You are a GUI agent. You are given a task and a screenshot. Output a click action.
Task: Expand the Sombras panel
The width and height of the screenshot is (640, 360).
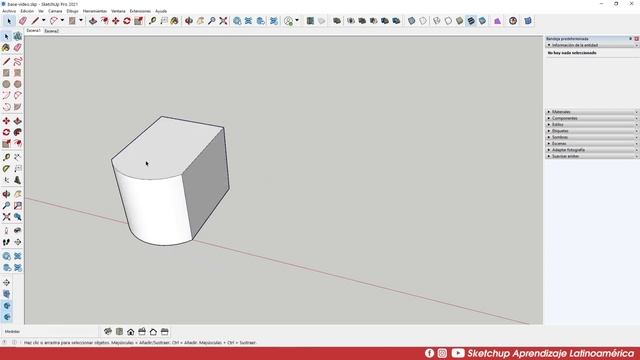click(x=592, y=137)
